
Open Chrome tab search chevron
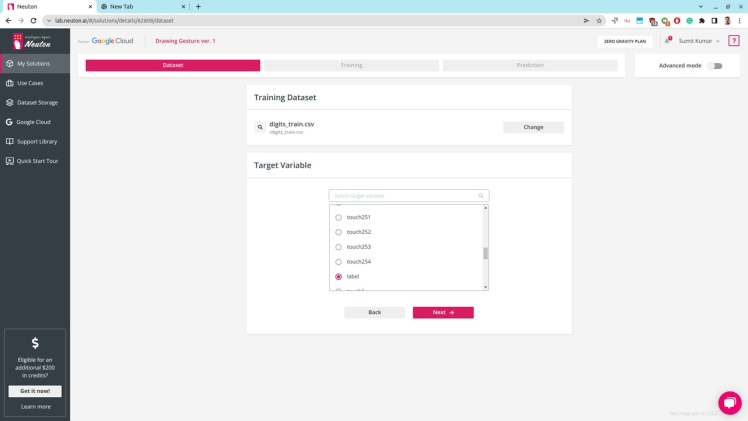coord(701,7)
